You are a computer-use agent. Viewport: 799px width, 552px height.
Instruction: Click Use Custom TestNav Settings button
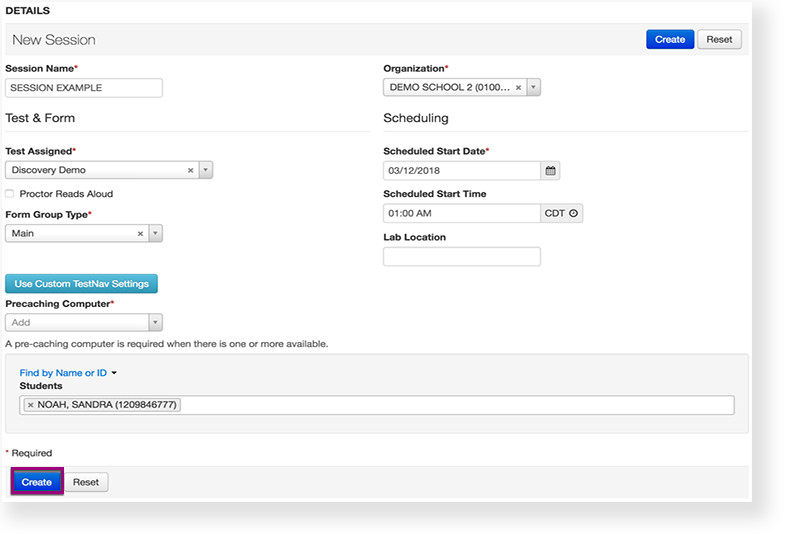pyautogui.click(x=81, y=284)
